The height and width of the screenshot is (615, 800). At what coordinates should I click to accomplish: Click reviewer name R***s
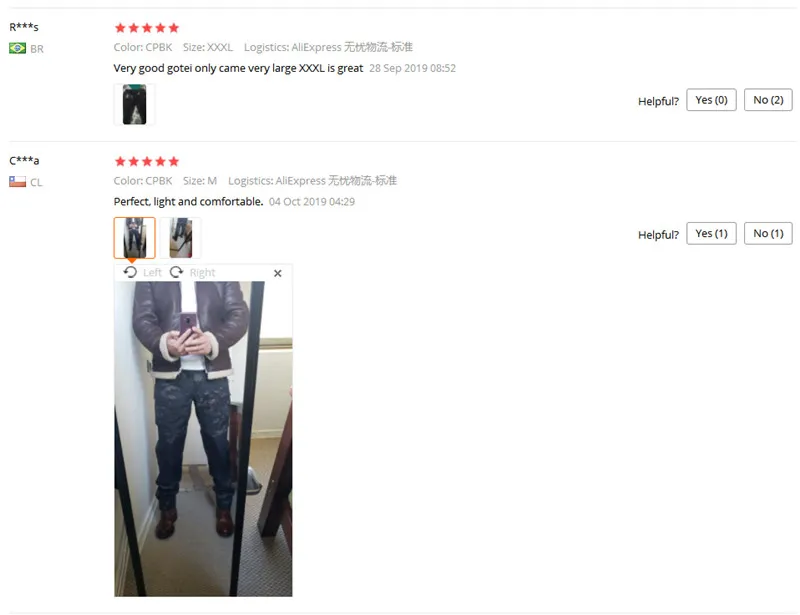(24, 27)
